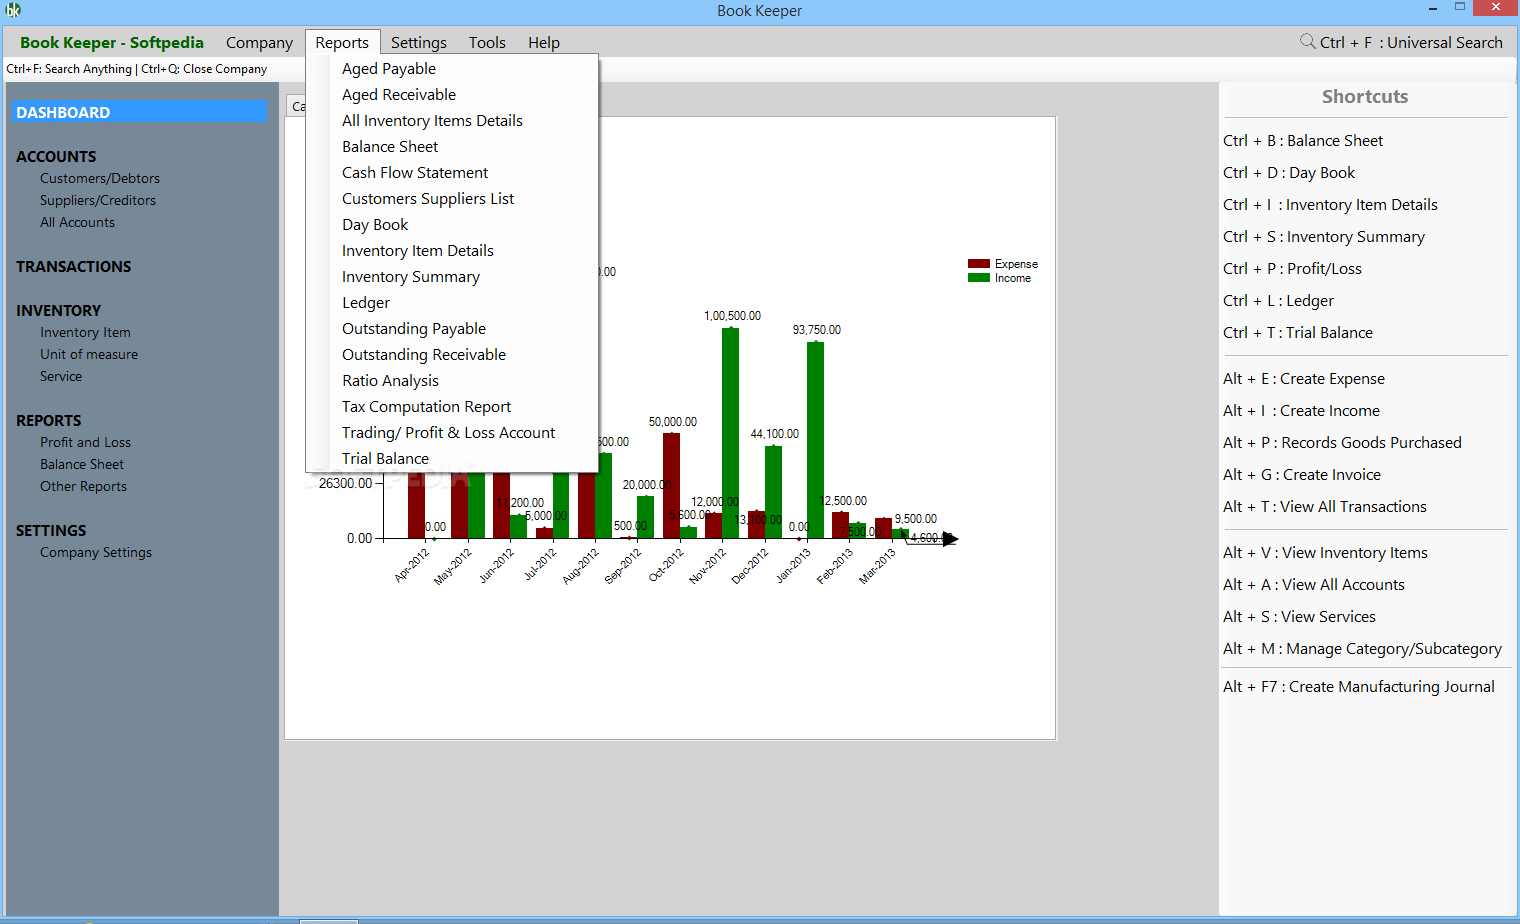Viewport: 1520px width, 924px height.
Task: Click Alt + S View Services shortcut
Action: (1299, 616)
